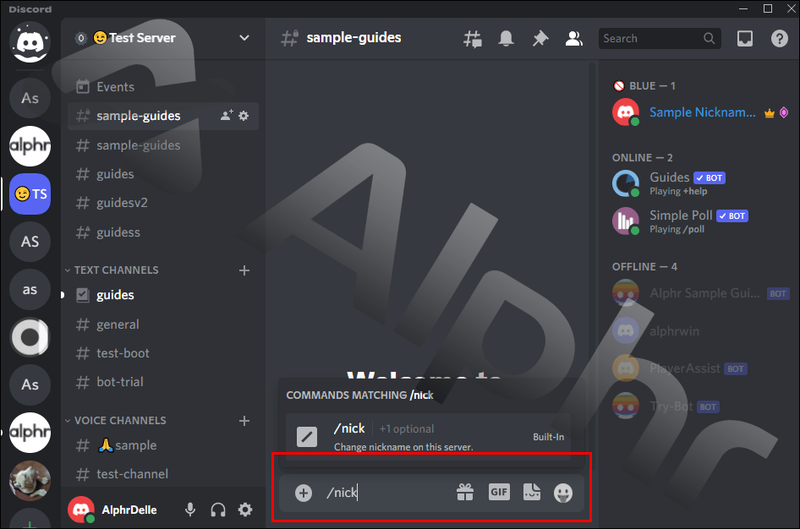This screenshot has height=529, width=800.
Task: Open bot-trial channel
Action: tap(163, 382)
